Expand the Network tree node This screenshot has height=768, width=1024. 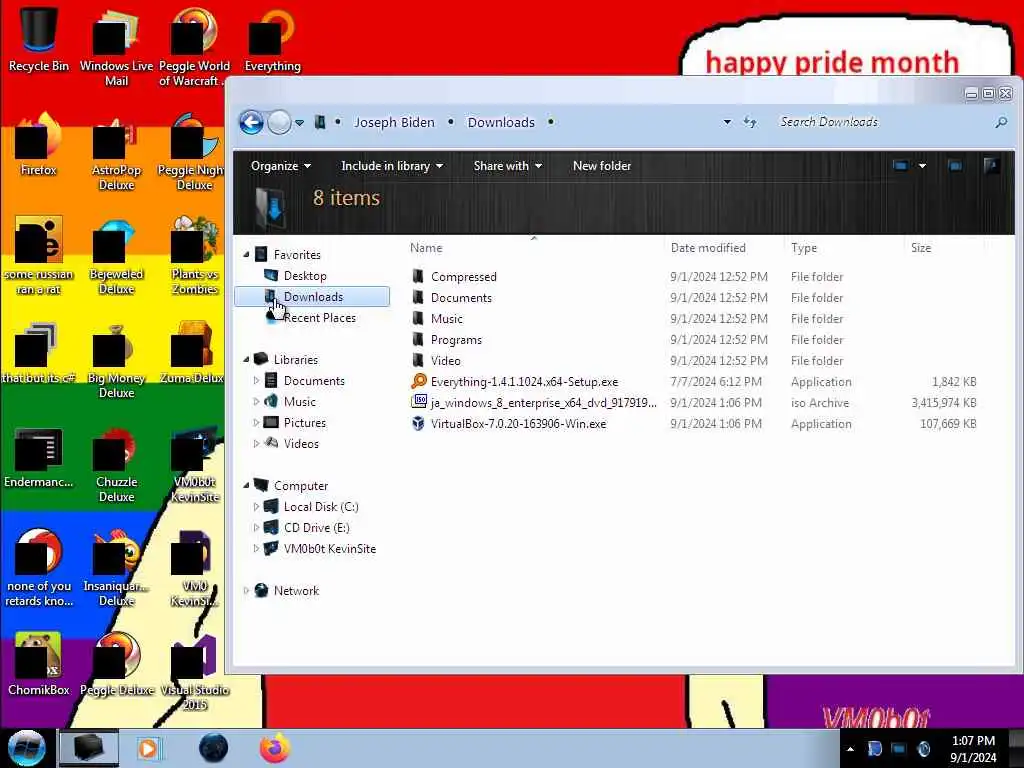point(246,590)
